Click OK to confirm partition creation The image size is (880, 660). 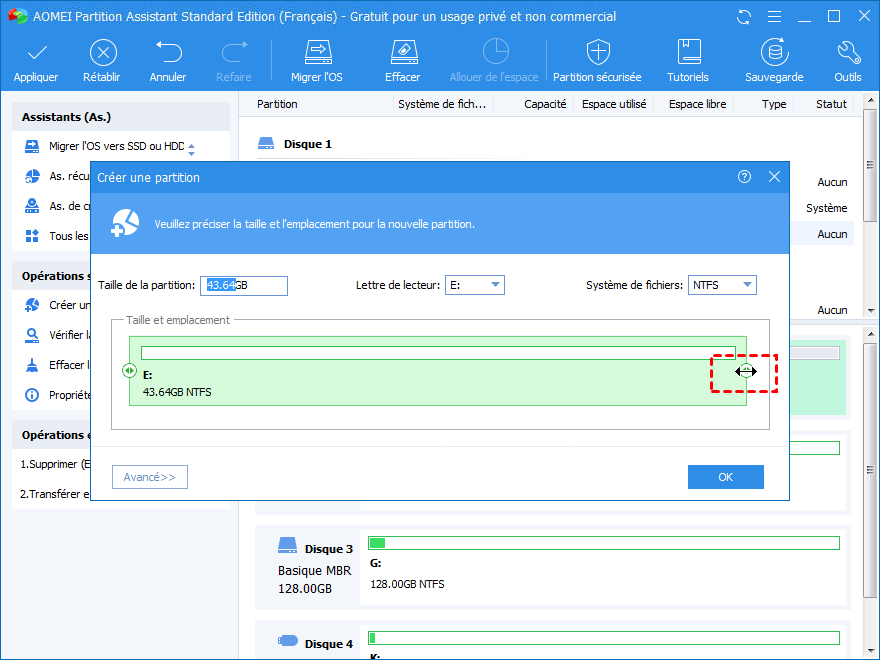tap(726, 477)
